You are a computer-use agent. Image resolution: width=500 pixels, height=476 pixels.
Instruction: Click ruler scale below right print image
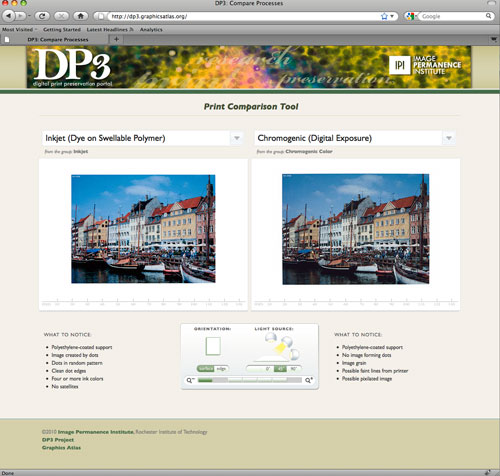point(356,302)
